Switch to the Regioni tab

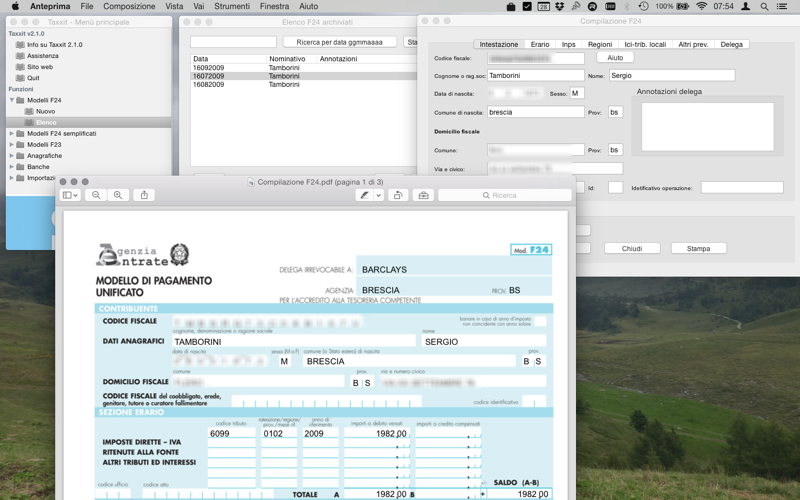[x=600, y=44]
